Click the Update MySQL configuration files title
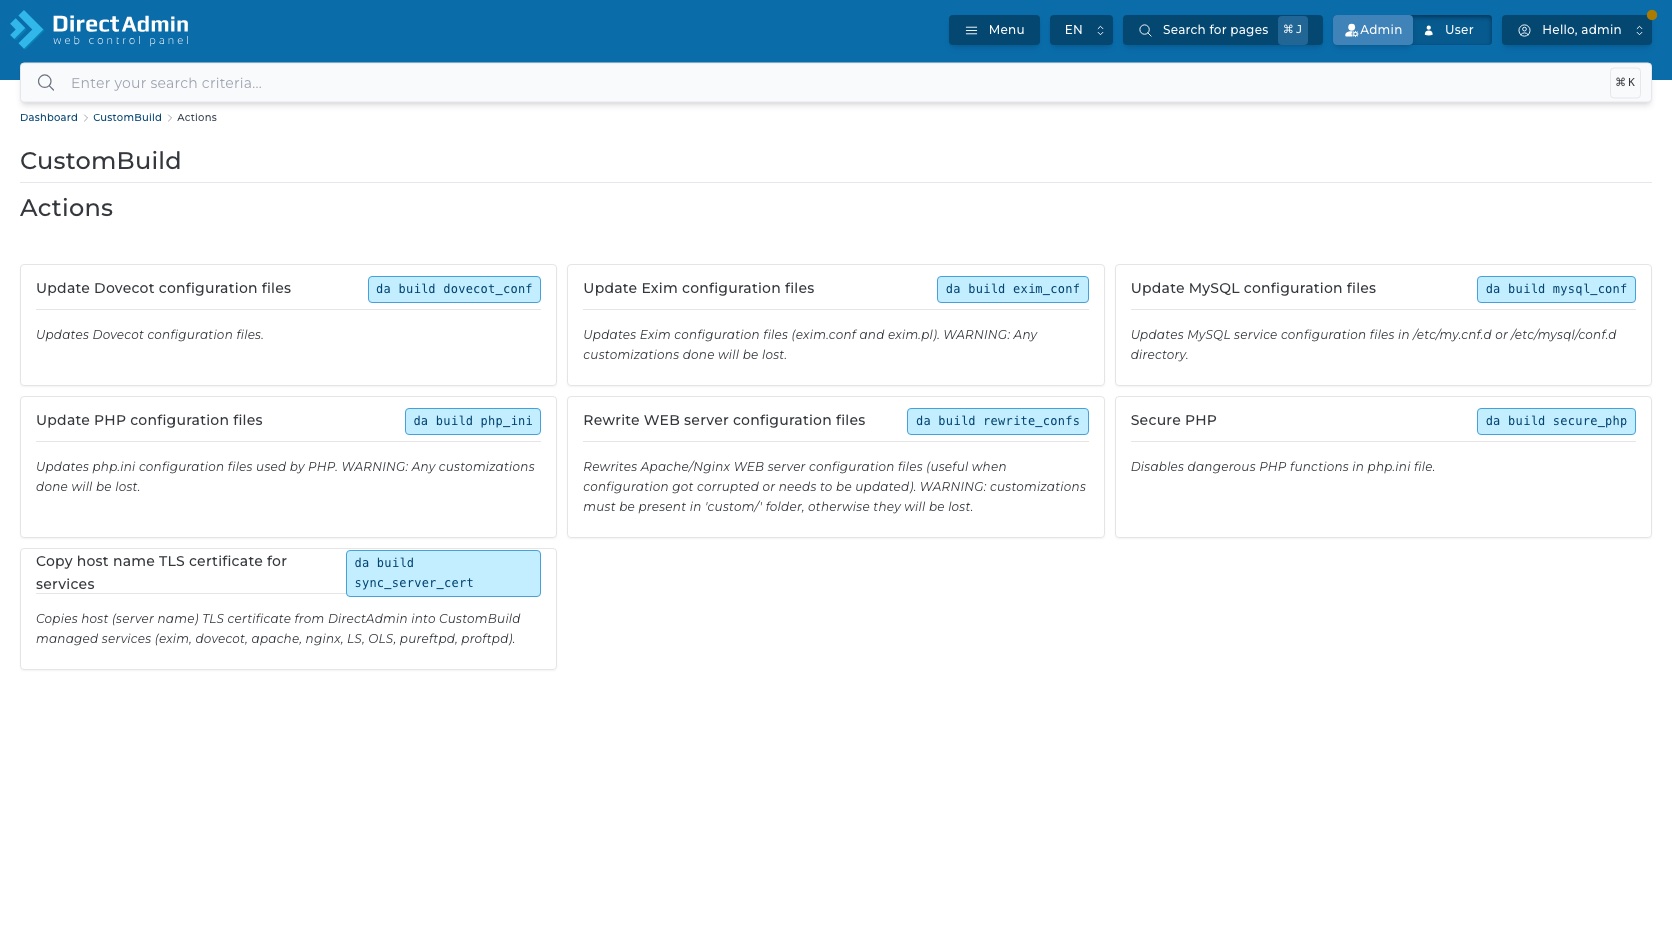Viewport: 1672px width, 941px height. pyautogui.click(x=1253, y=288)
